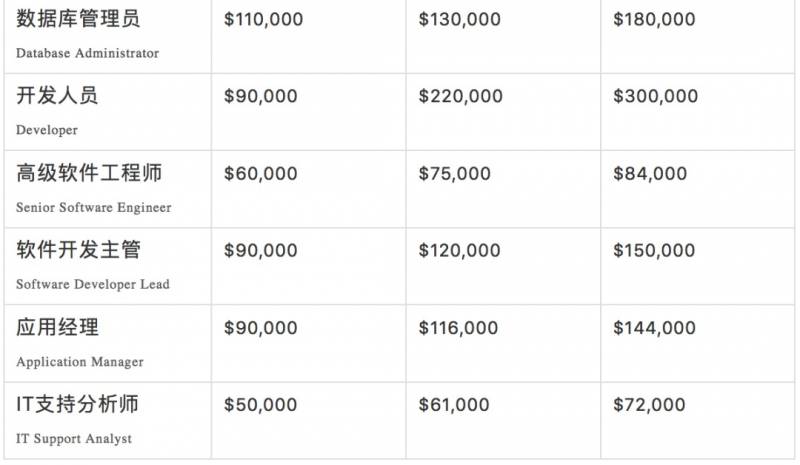Select the $84,000 salary value

click(650, 174)
